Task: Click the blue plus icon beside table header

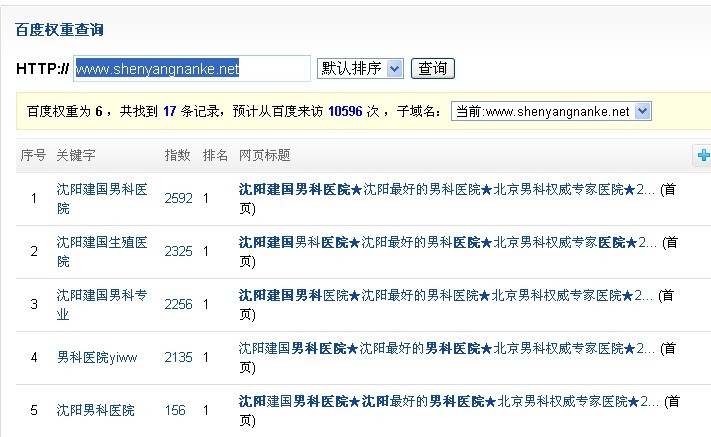Action: click(703, 155)
